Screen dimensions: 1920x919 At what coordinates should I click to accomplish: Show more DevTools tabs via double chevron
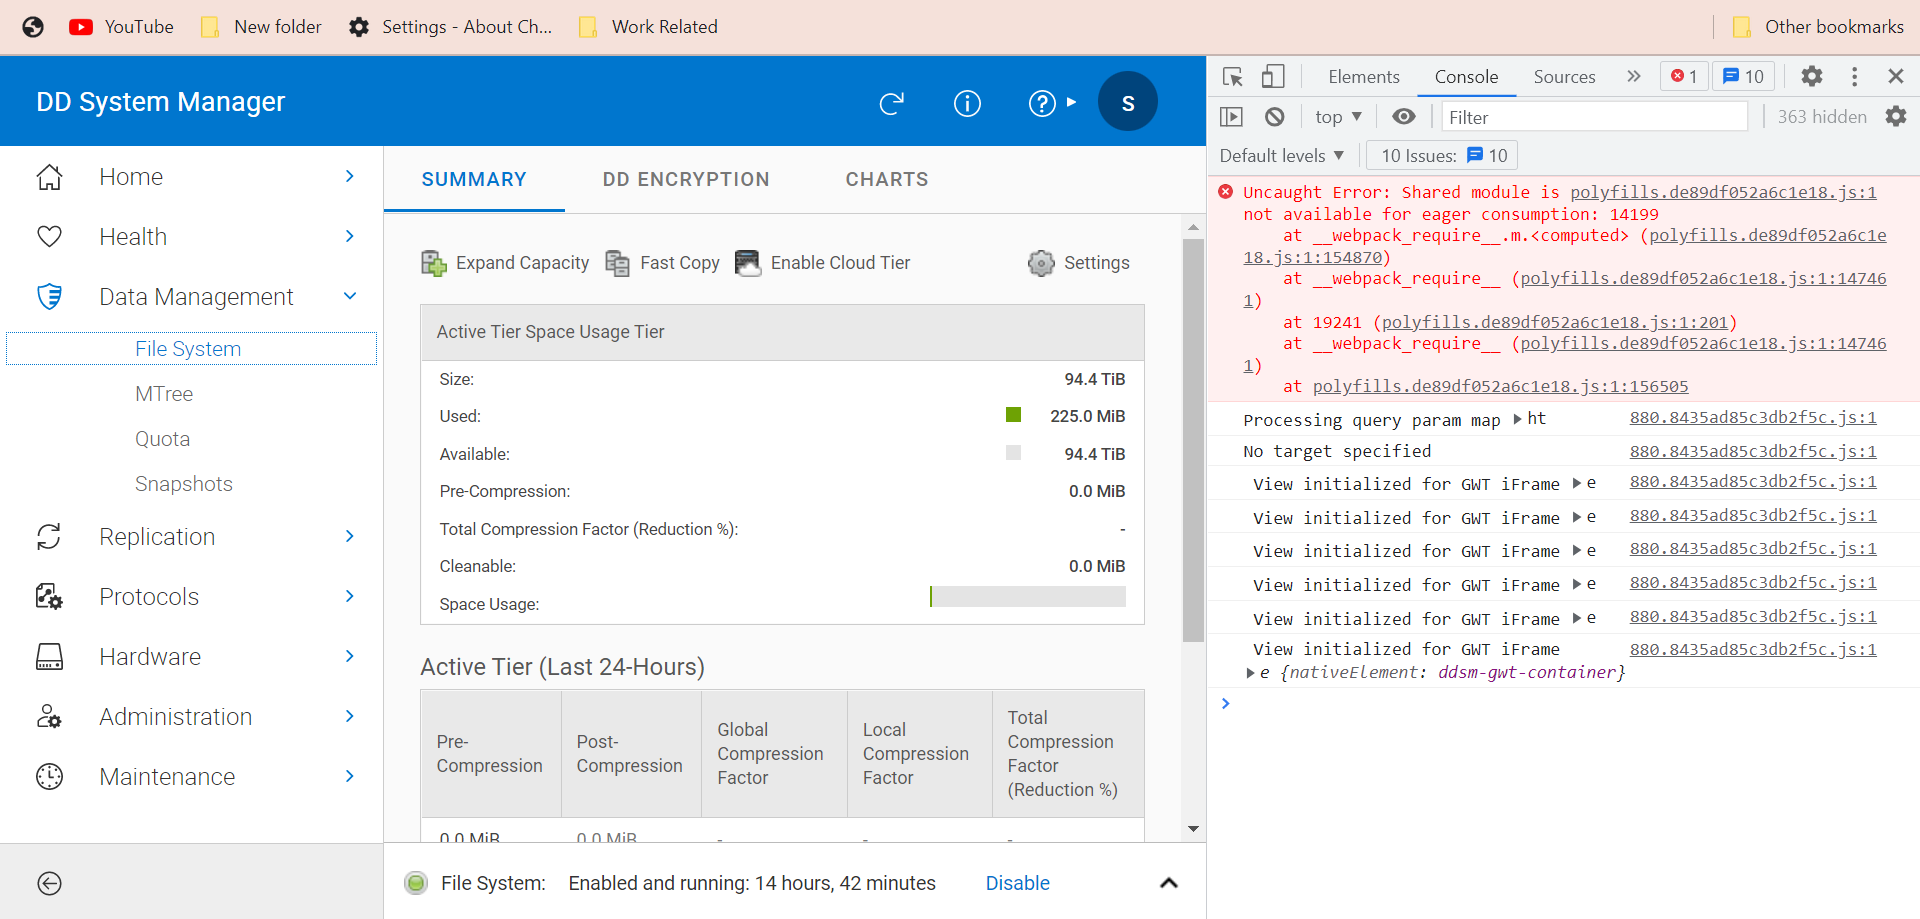[1634, 77]
